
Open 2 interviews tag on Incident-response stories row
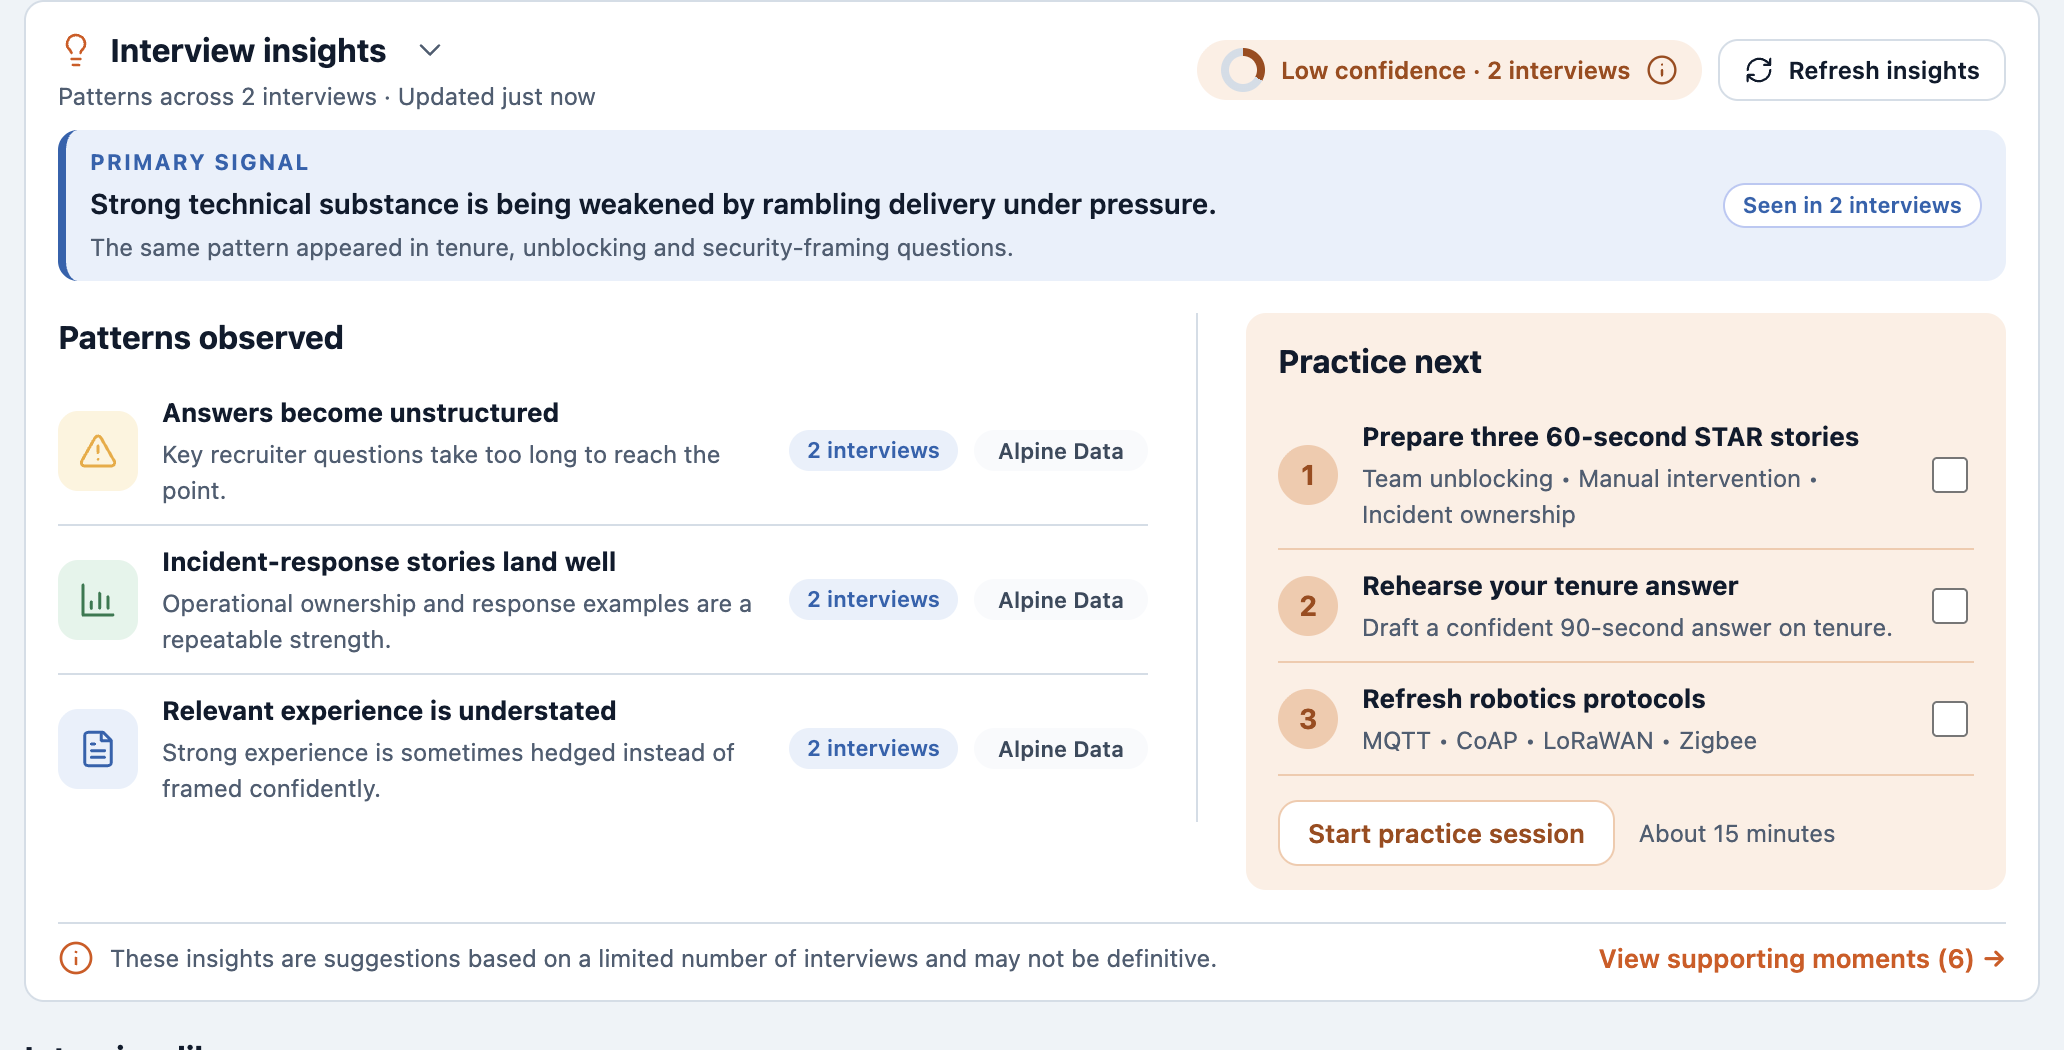pos(873,600)
